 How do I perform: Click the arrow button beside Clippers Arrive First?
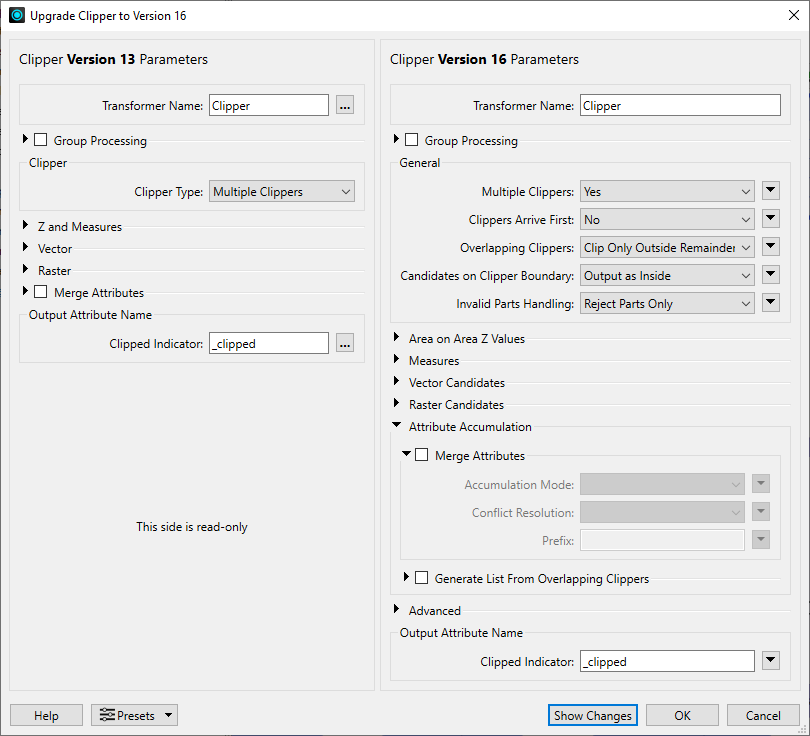(x=770, y=219)
